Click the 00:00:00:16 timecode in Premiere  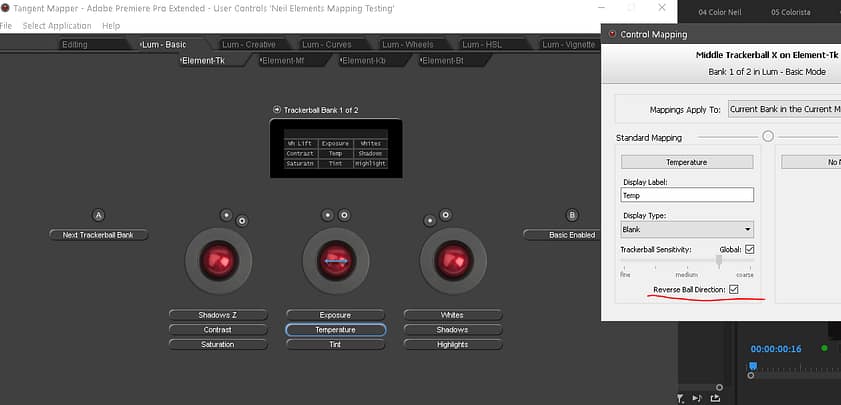click(776, 349)
